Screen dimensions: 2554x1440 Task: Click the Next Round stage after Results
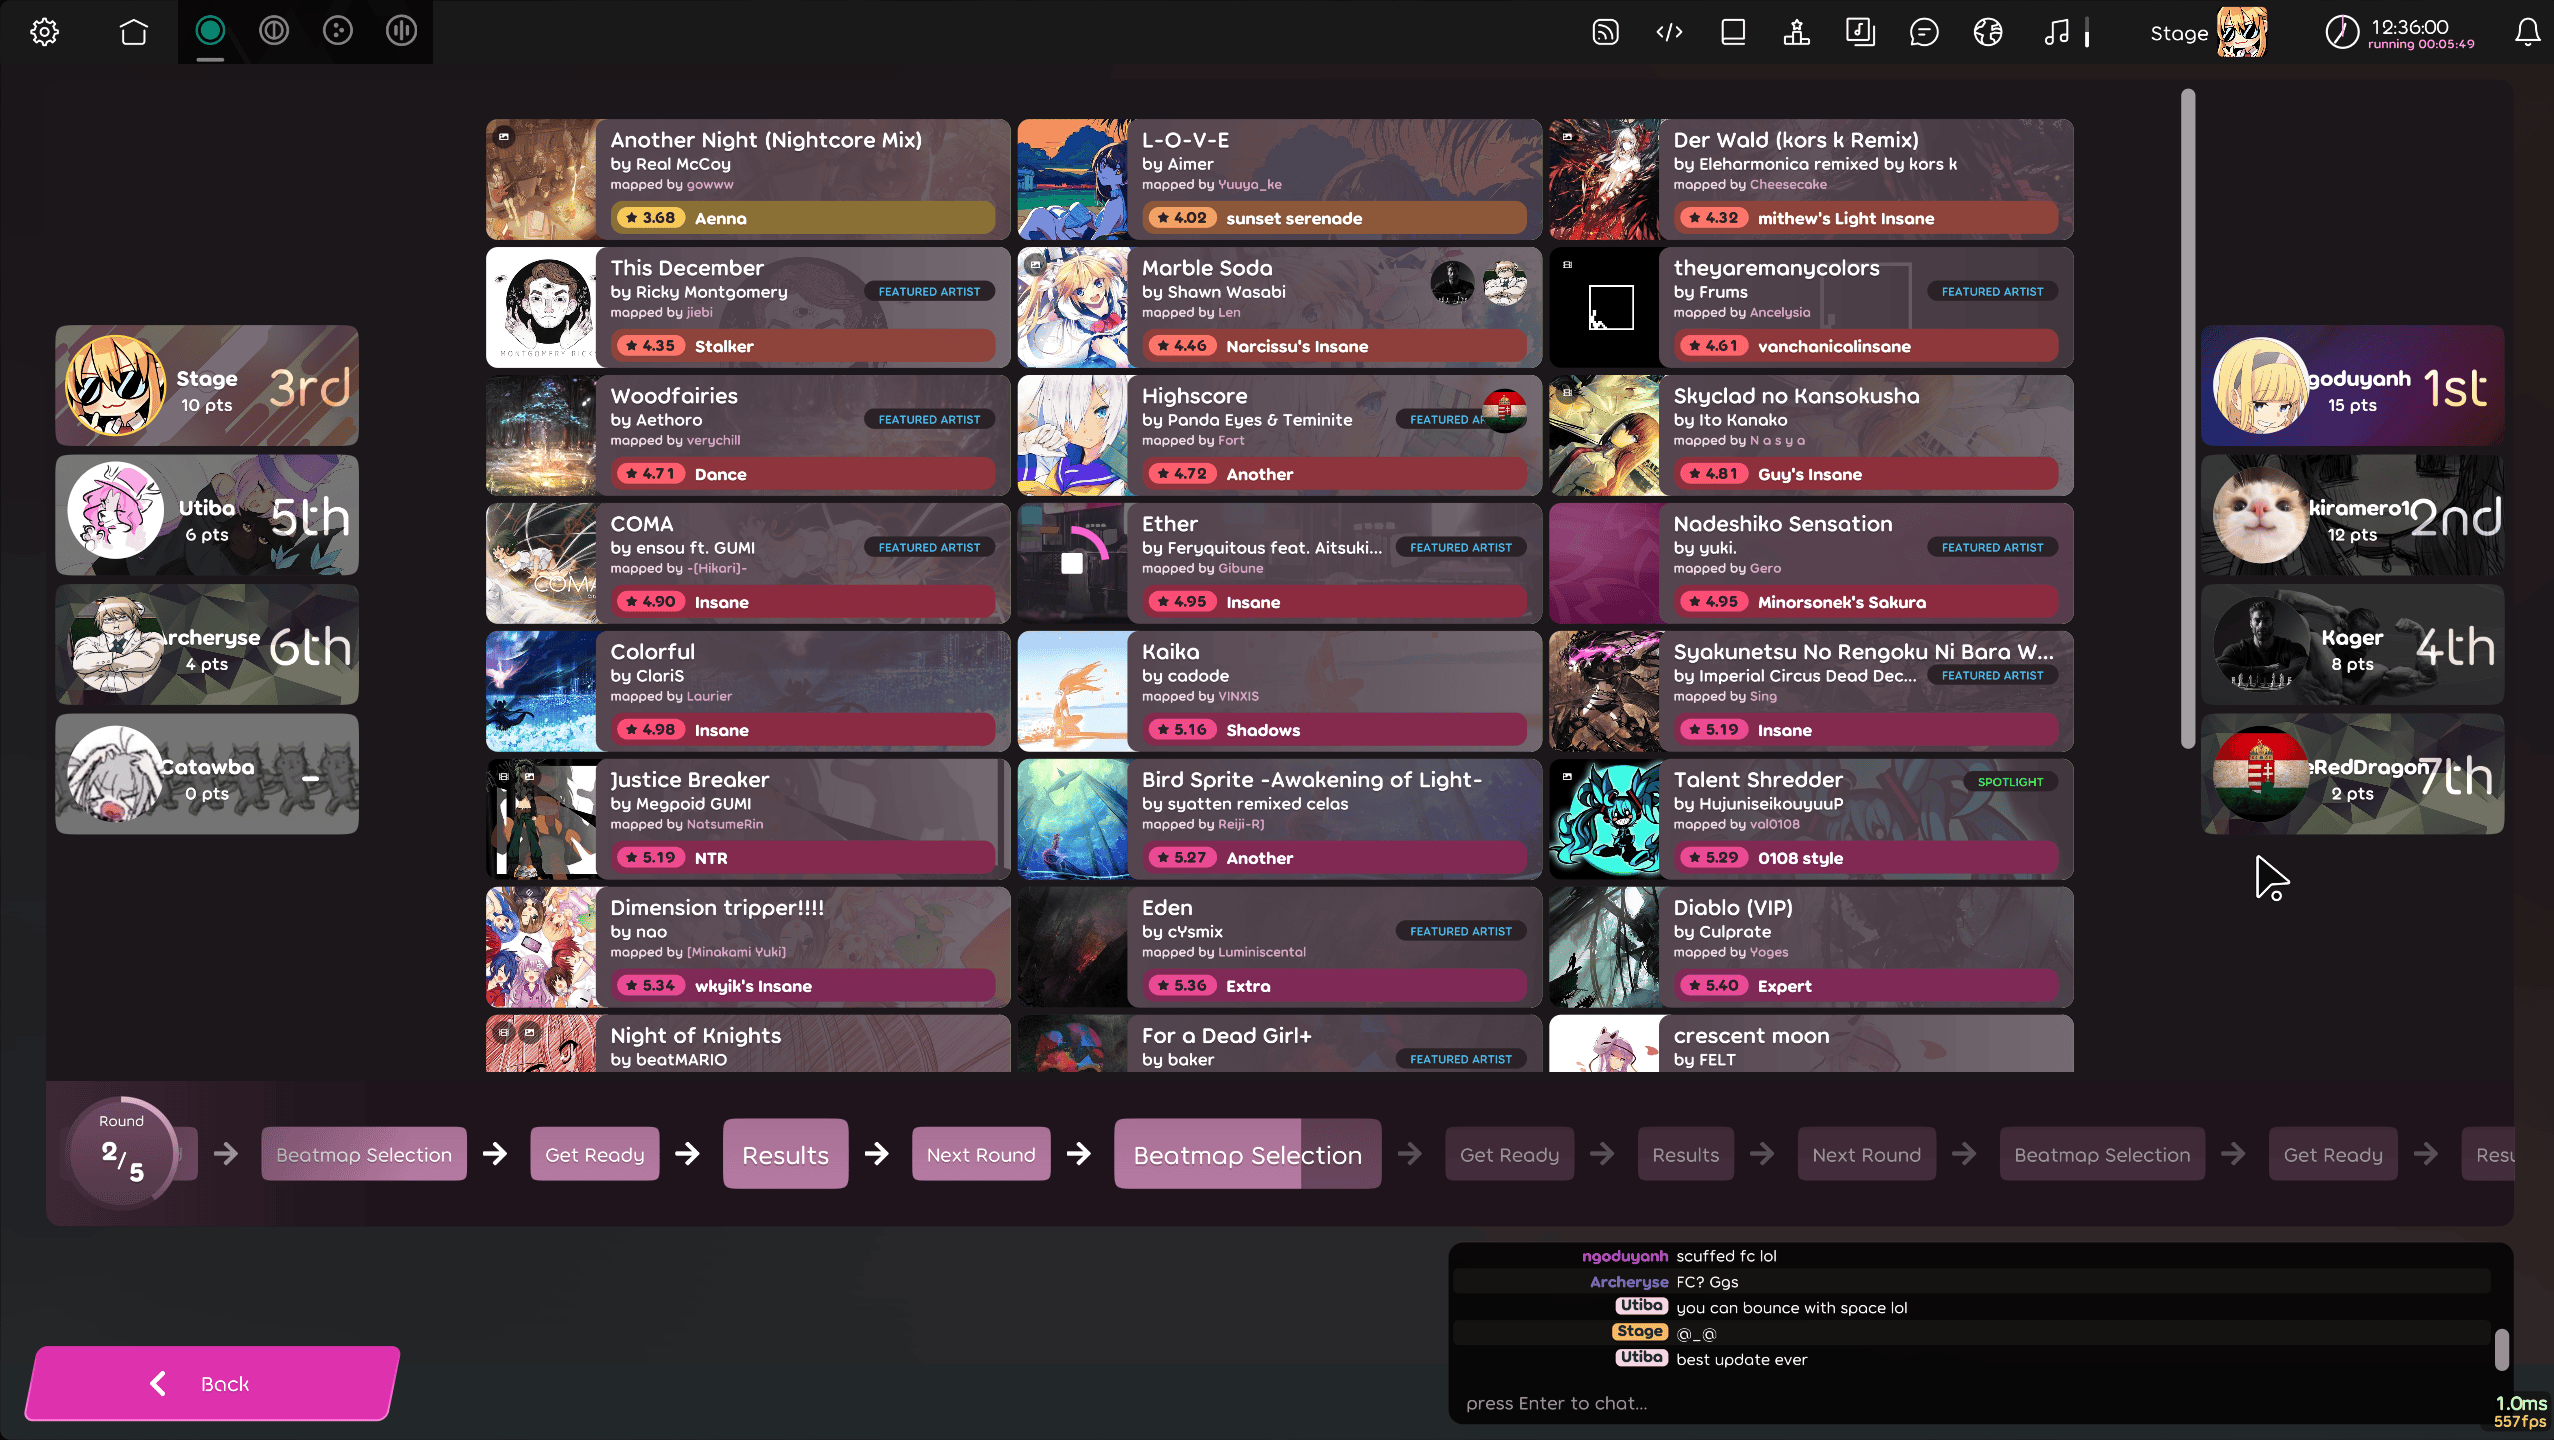980,1154
